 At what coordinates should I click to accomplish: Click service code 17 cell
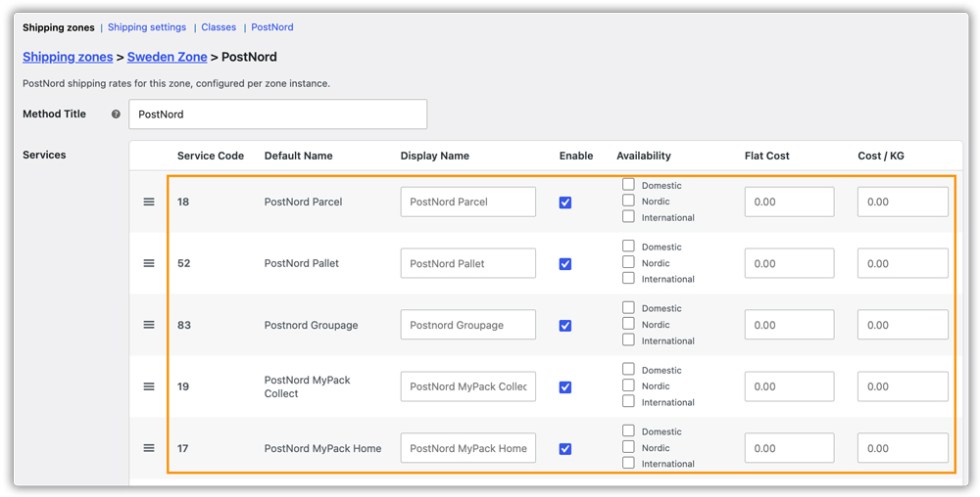(182, 448)
